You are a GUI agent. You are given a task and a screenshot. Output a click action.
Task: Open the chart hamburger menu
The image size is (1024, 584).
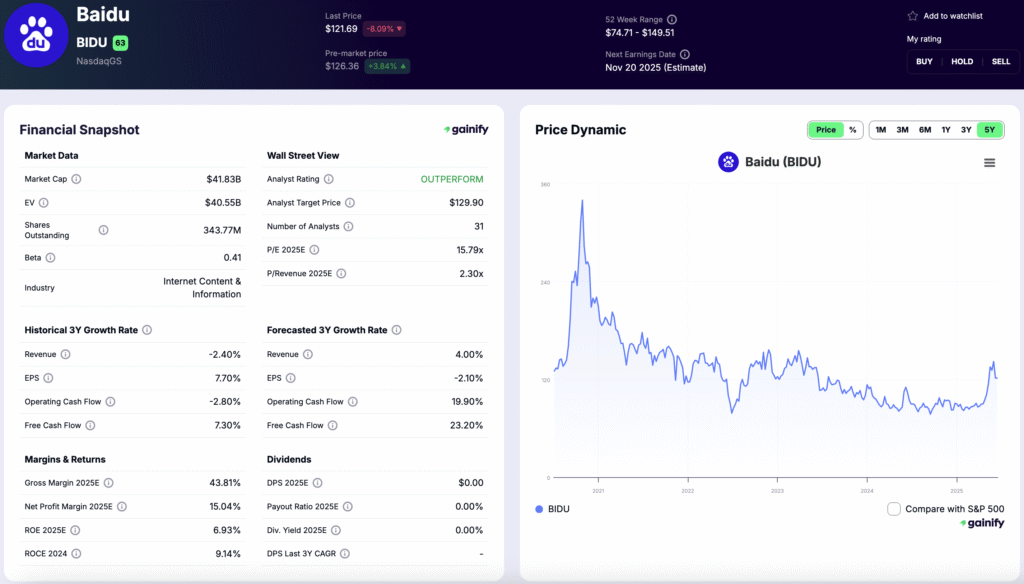989,162
